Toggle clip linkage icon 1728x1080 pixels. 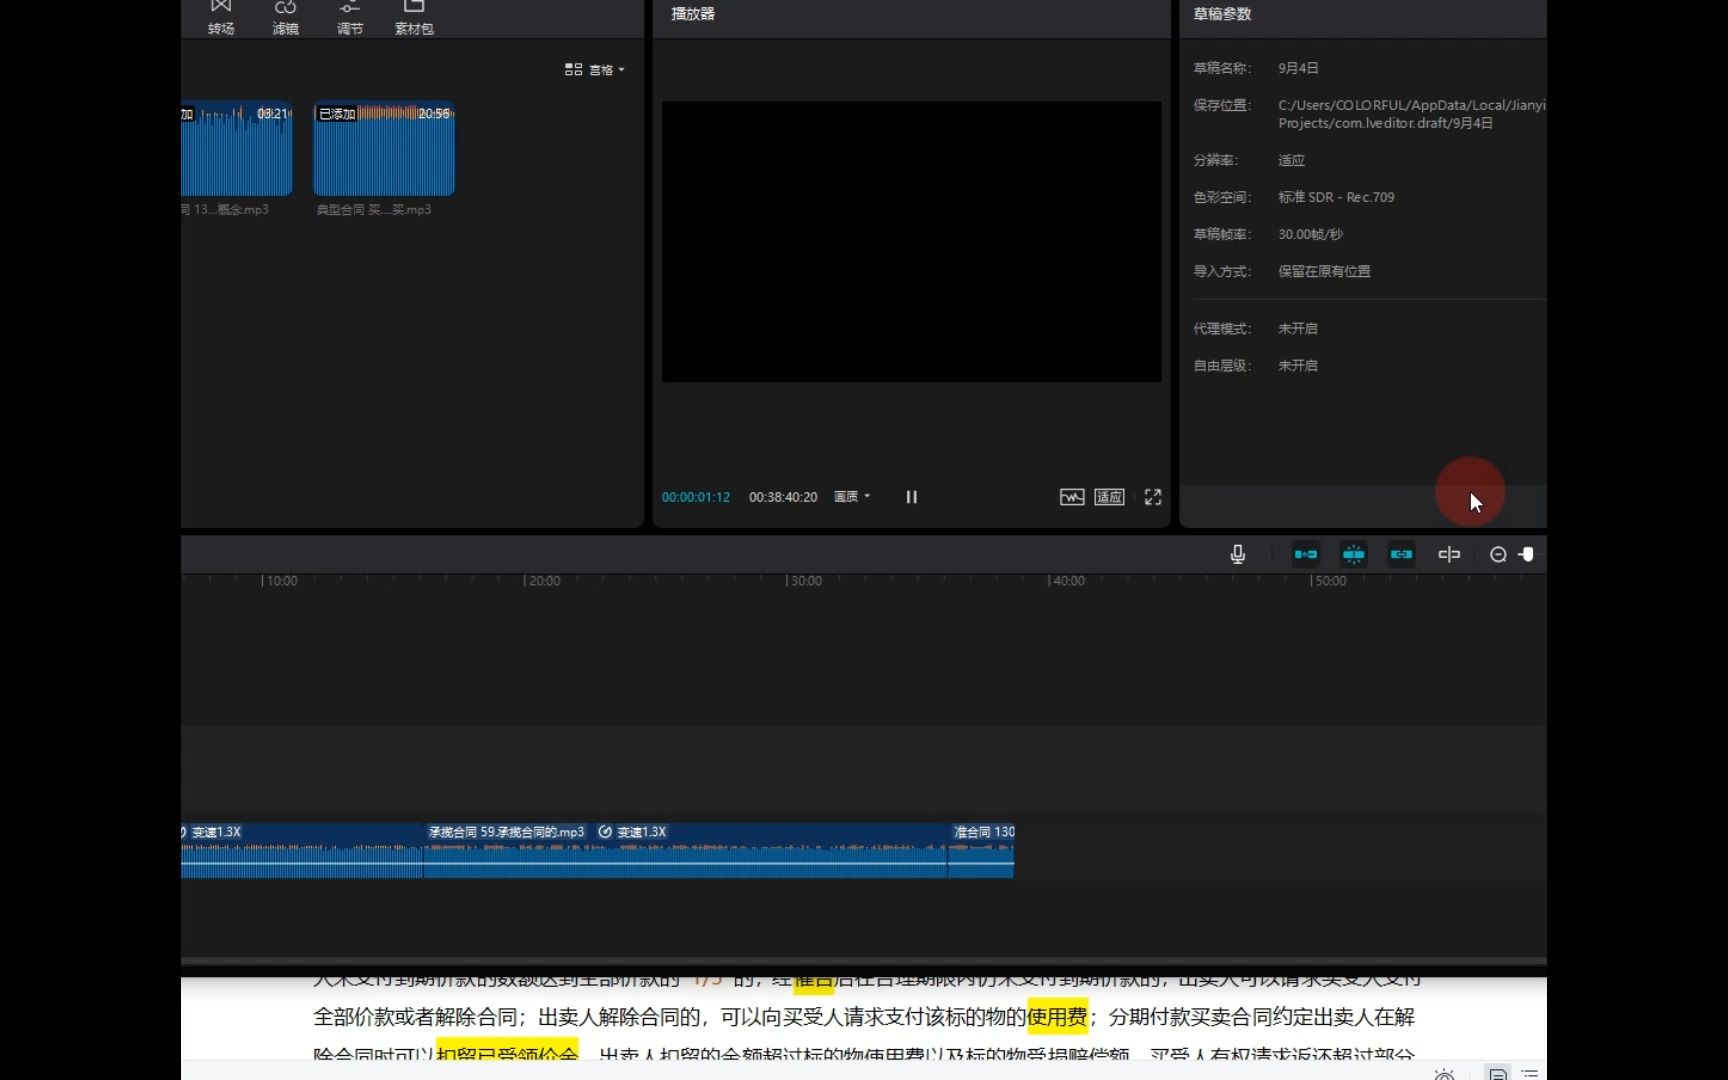[1402, 554]
